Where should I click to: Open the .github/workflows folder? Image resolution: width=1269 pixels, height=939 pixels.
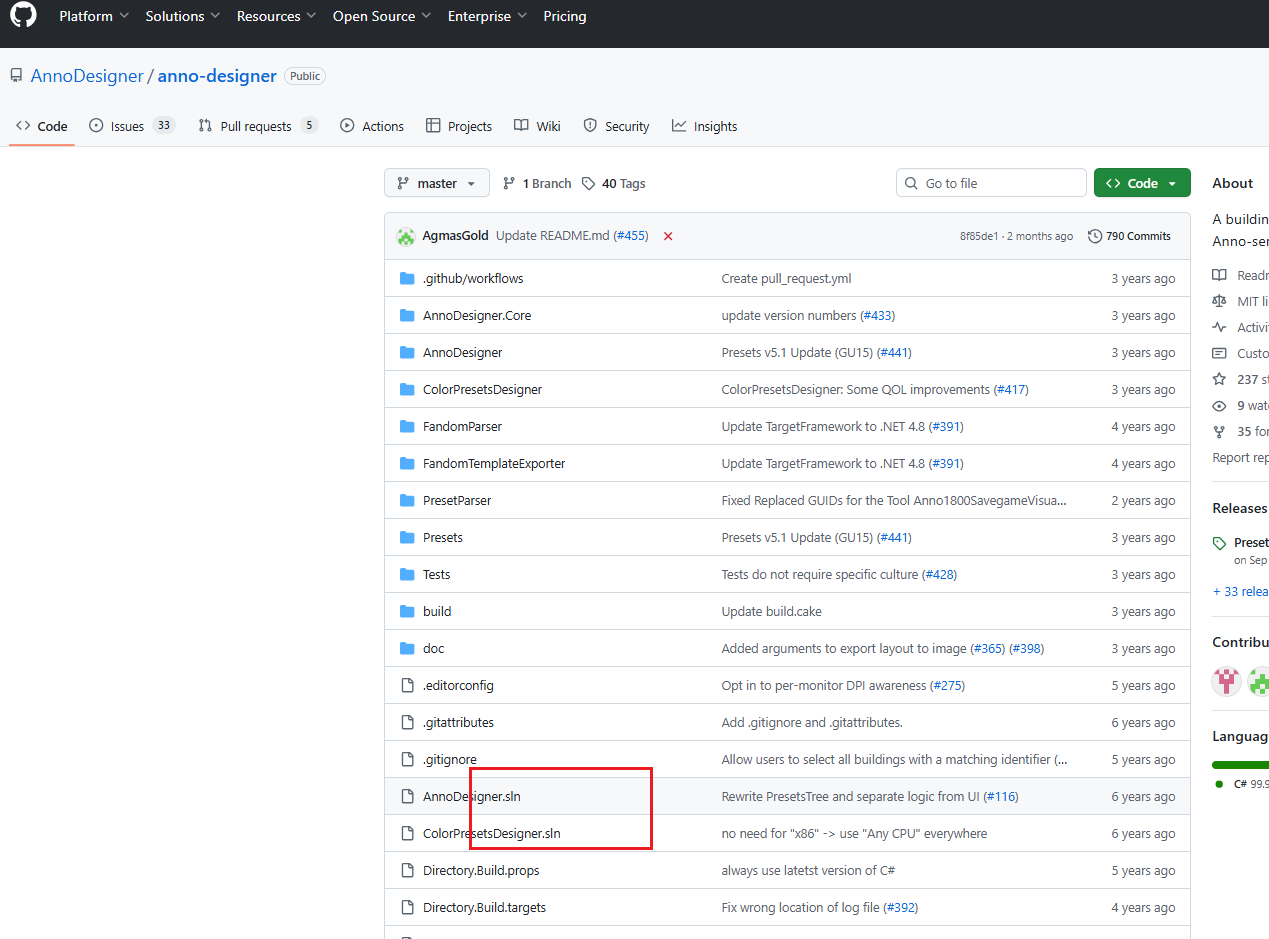click(473, 278)
